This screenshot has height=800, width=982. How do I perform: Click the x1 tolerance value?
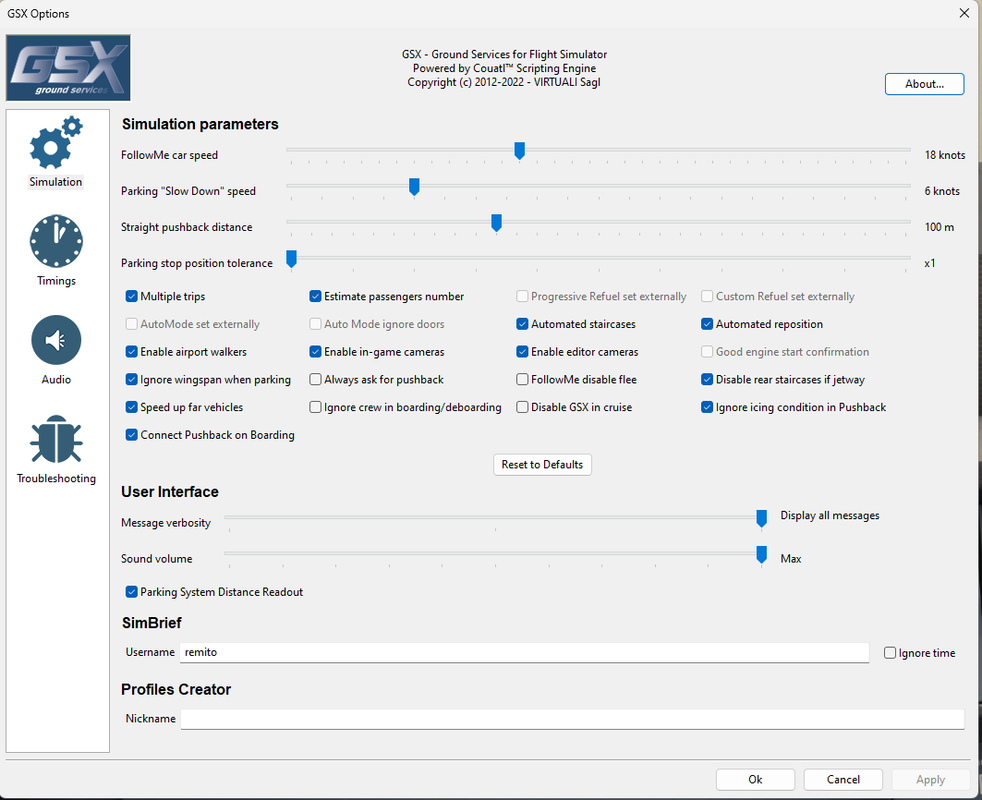click(x=929, y=263)
